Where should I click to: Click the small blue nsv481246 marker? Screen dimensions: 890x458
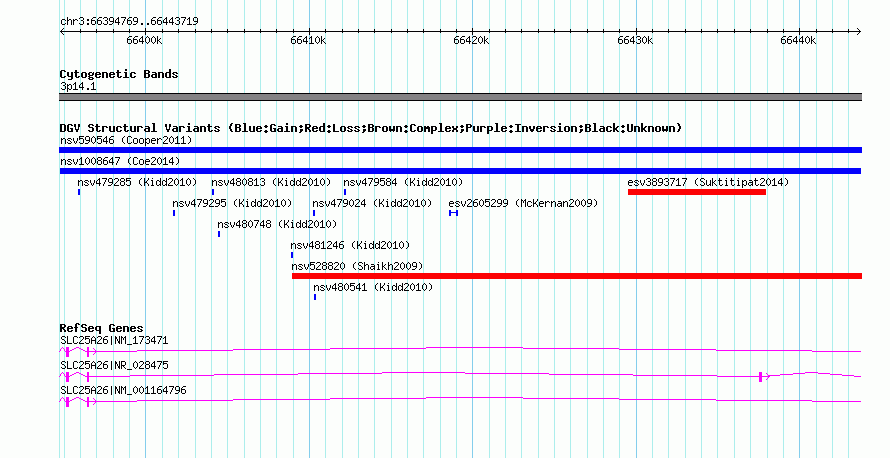pos(292,255)
